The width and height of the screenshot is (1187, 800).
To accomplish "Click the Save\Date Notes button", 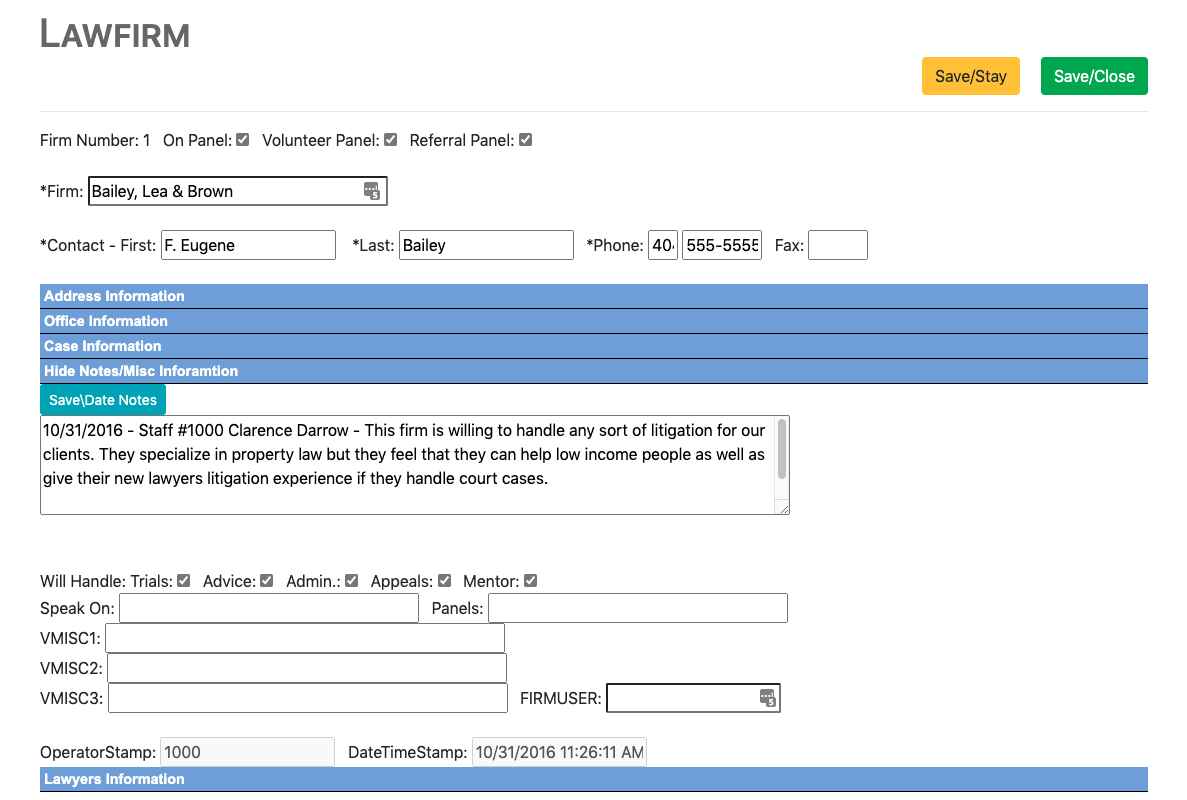I will pos(103,400).
